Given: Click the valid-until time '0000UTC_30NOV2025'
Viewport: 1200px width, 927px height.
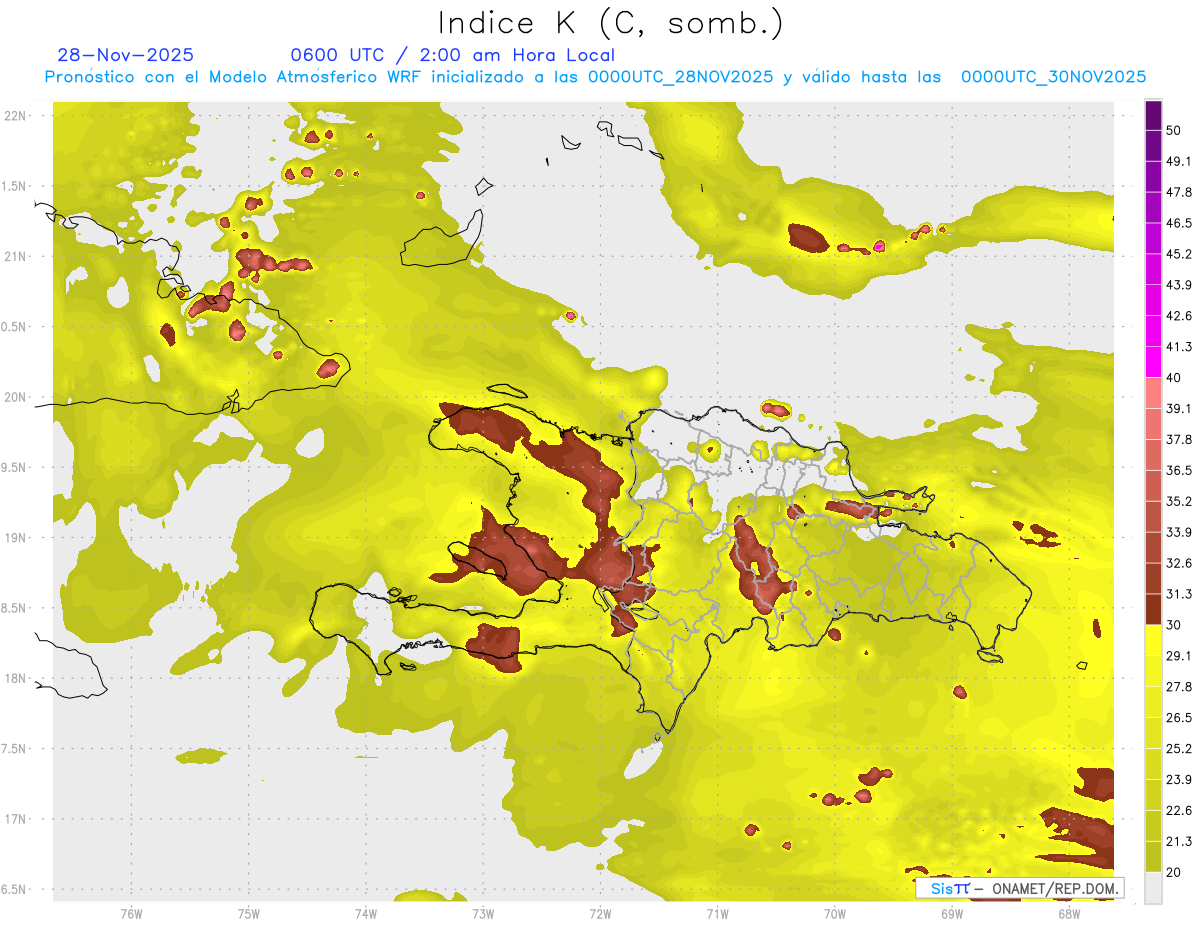Looking at the screenshot, I should (1053, 77).
